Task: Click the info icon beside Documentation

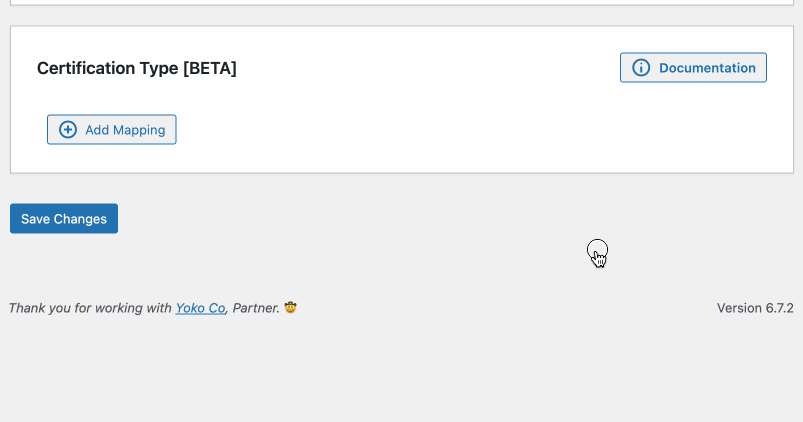Action: (x=641, y=68)
